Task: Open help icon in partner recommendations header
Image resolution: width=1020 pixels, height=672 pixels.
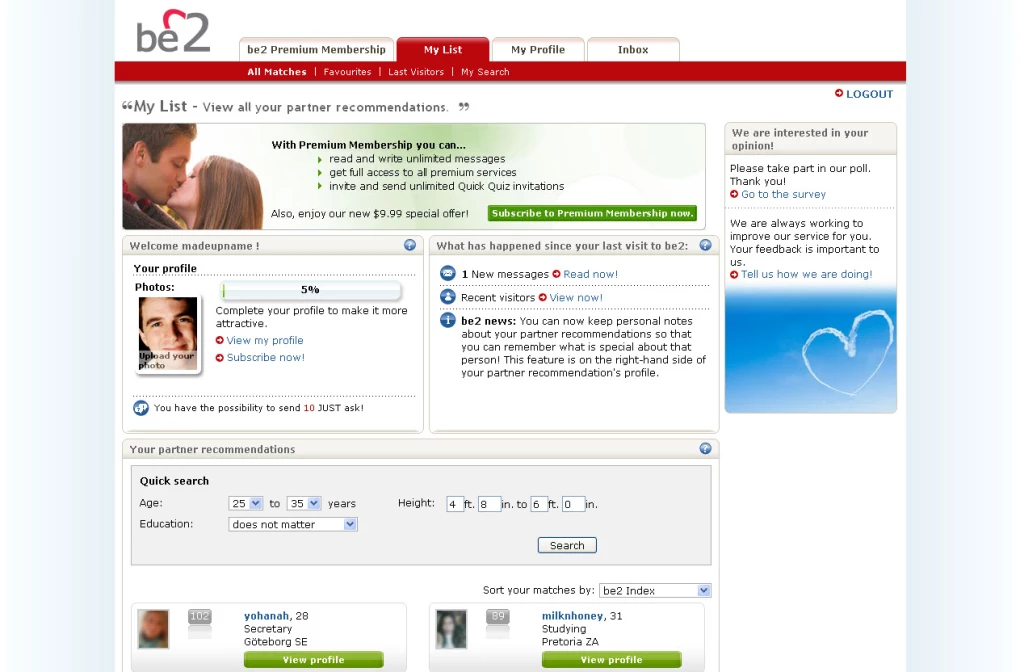Action: pyautogui.click(x=705, y=448)
